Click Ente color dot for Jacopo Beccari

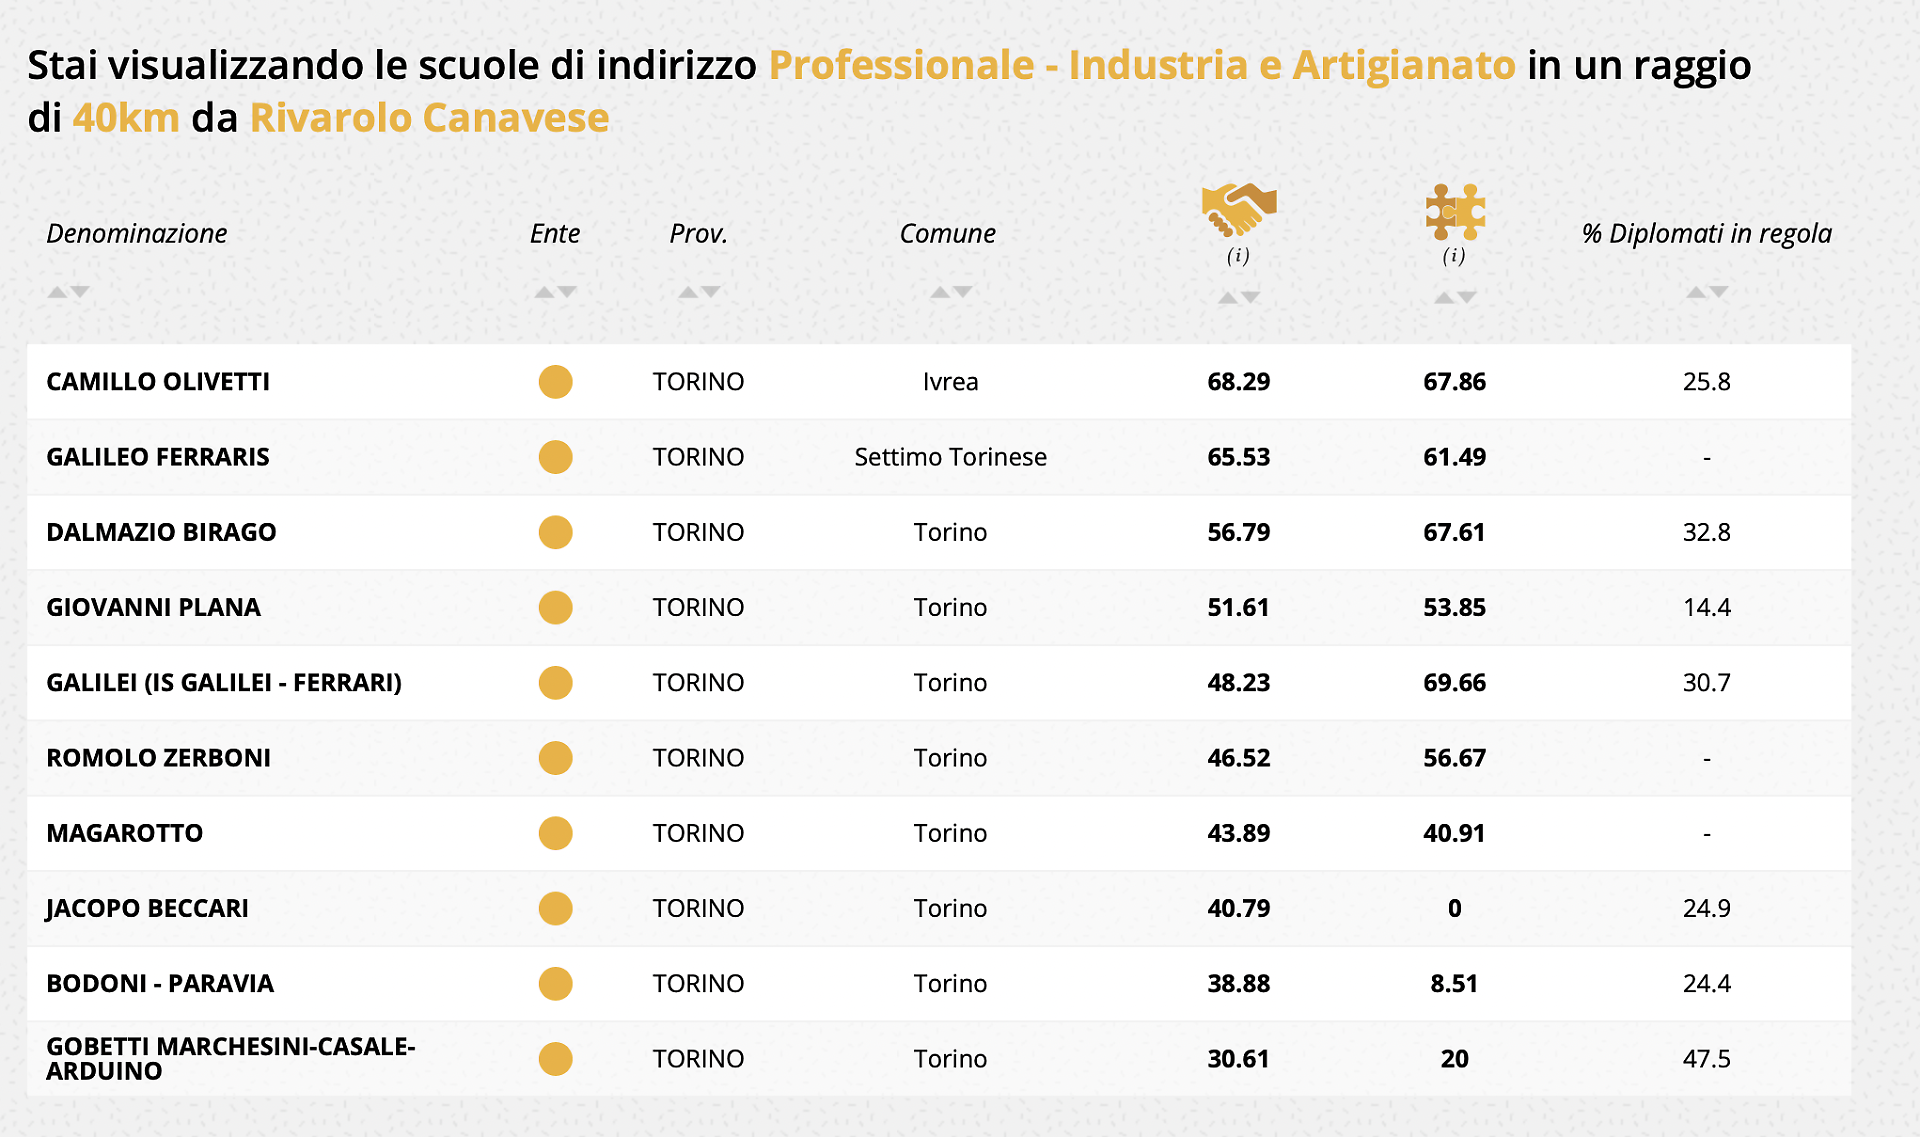555,908
